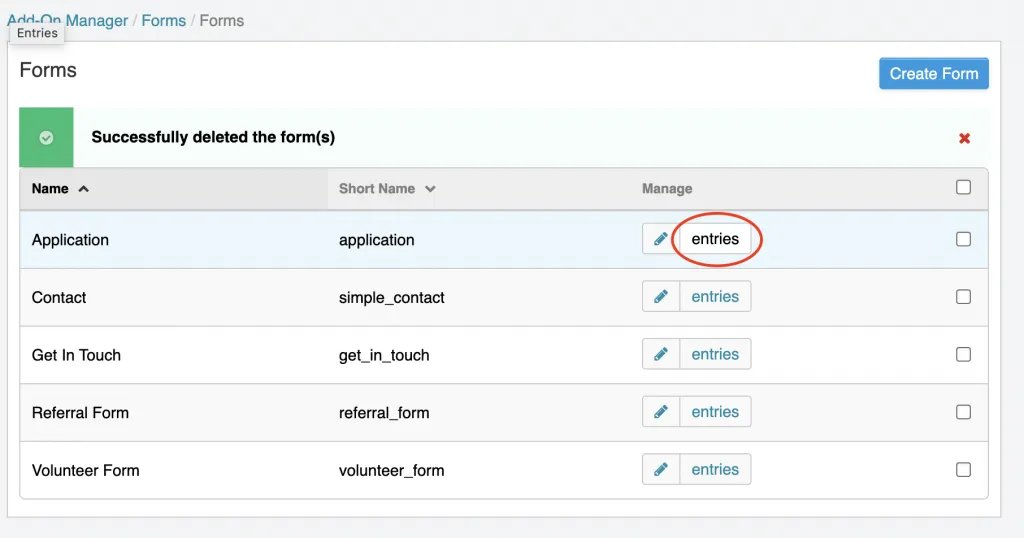Click the Manage column header
Screen dimensions: 1024x538
point(667,189)
